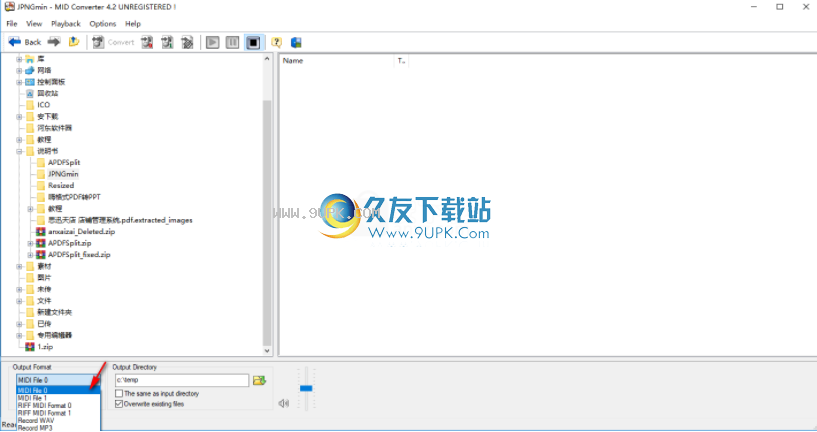
Task: Click the folder tree vertical scrollbar thumb
Action: (267, 223)
